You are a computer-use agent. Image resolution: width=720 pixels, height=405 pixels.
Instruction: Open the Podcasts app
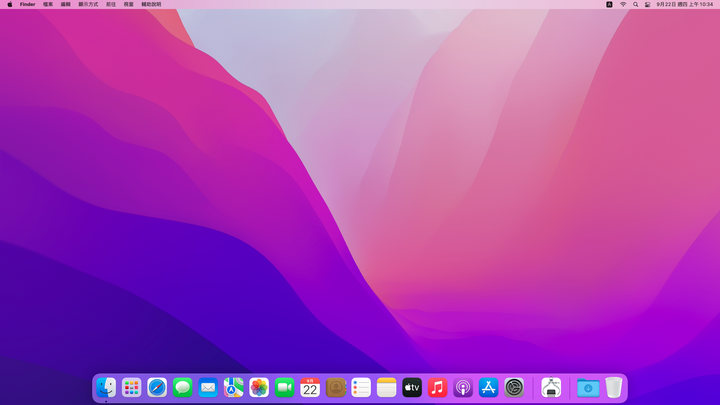pos(463,388)
